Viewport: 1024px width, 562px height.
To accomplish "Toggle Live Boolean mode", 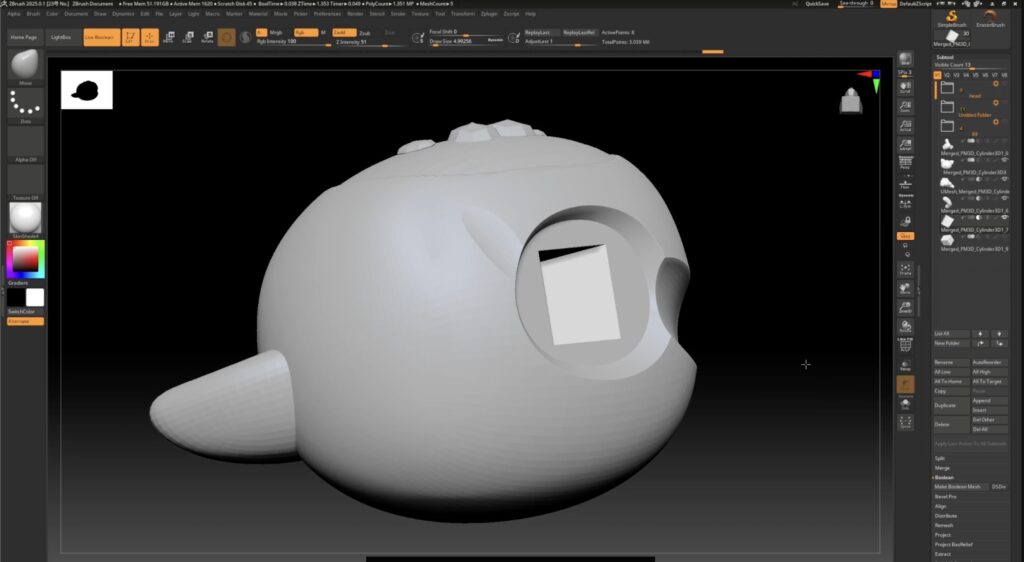I will pyautogui.click(x=101, y=37).
